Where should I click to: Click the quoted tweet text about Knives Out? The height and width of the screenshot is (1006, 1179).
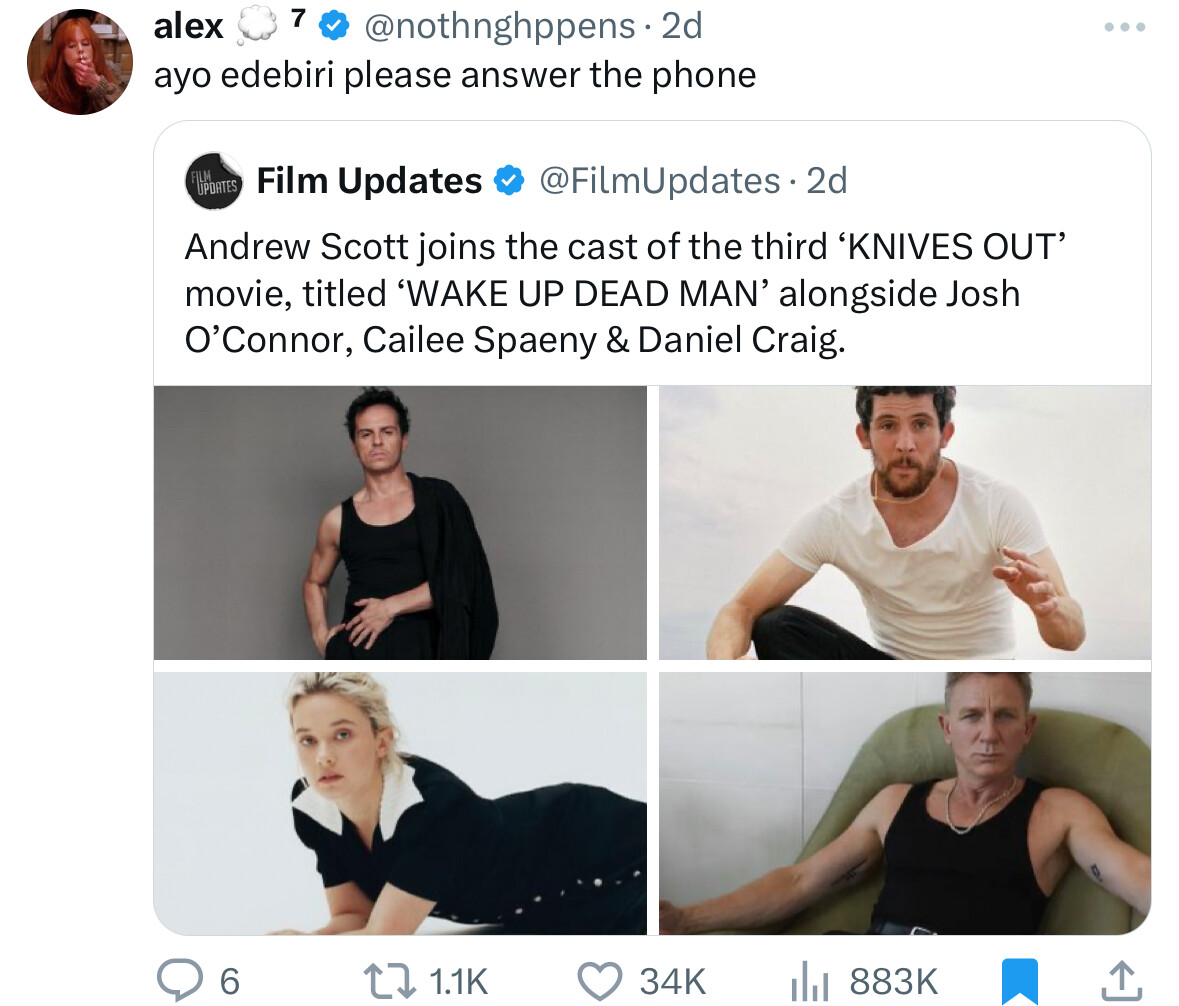pyautogui.click(x=602, y=293)
